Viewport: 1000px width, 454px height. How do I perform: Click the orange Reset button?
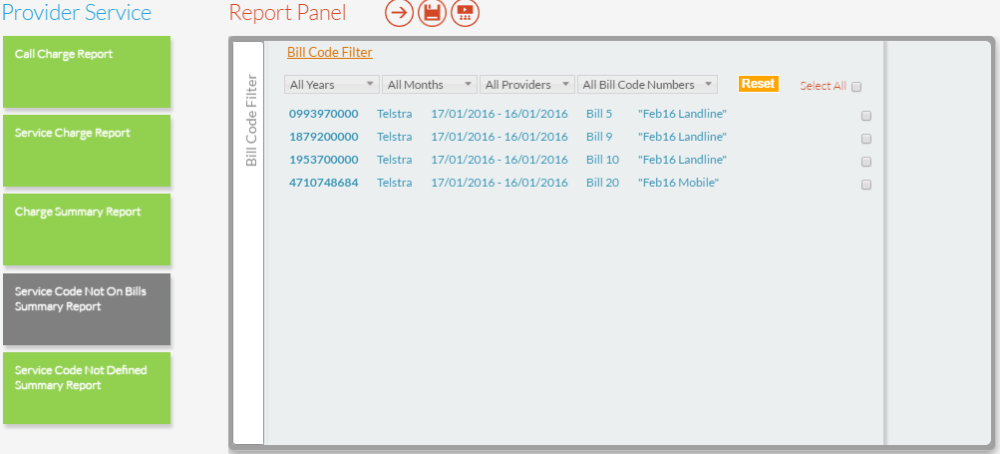point(758,84)
